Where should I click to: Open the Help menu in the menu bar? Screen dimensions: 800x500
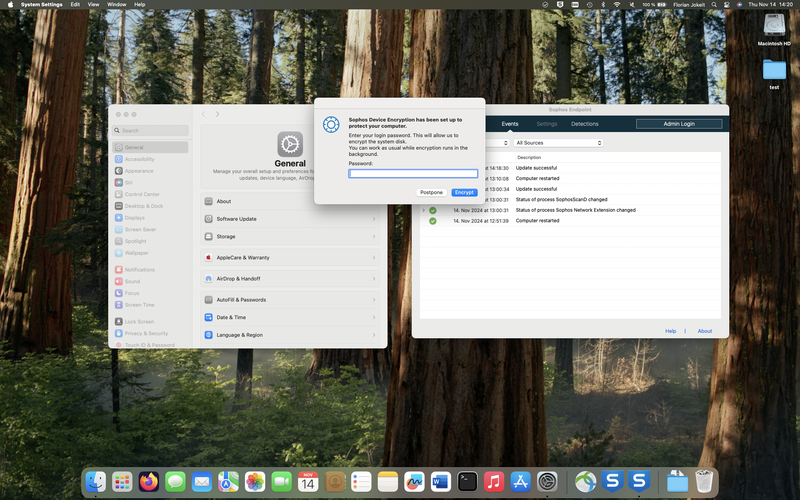click(139, 5)
